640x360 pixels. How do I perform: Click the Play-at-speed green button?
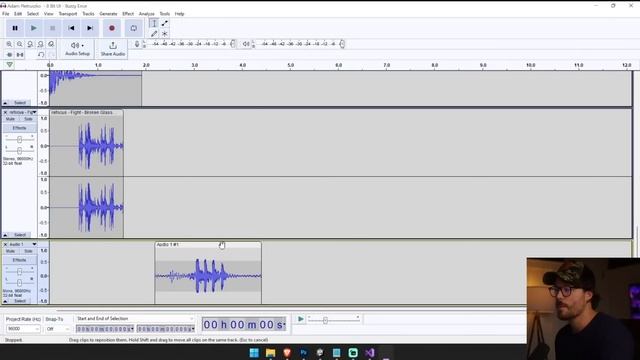(x=300, y=319)
